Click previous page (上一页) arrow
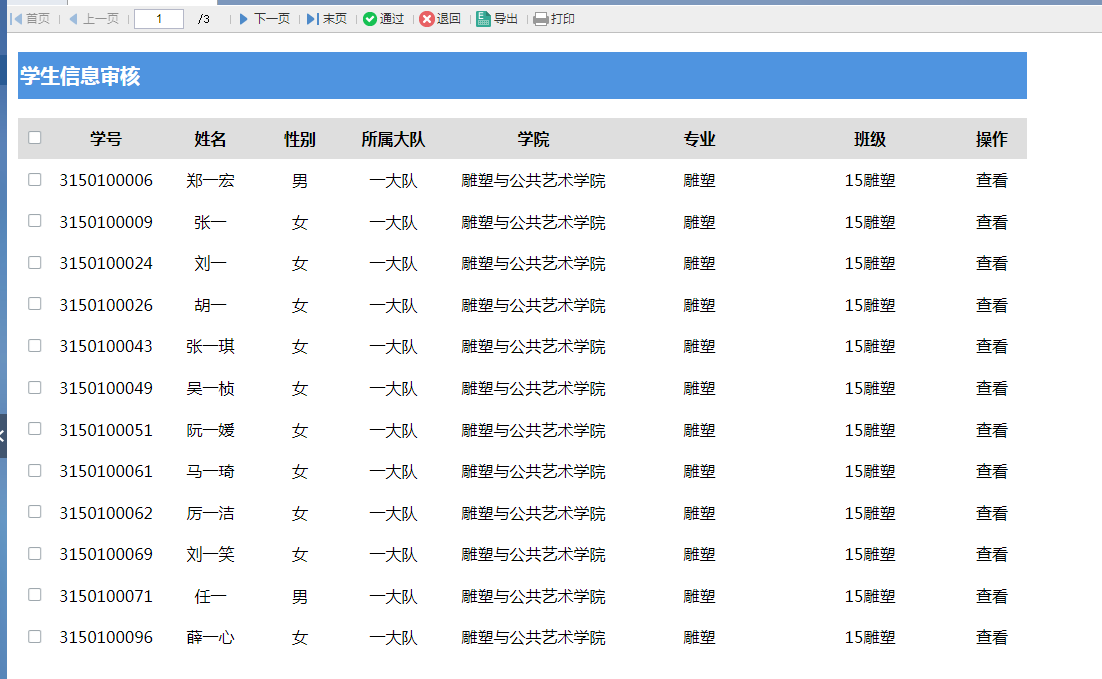Image resolution: width=1102 pixels, height=679 pixels. pos(73,19)
